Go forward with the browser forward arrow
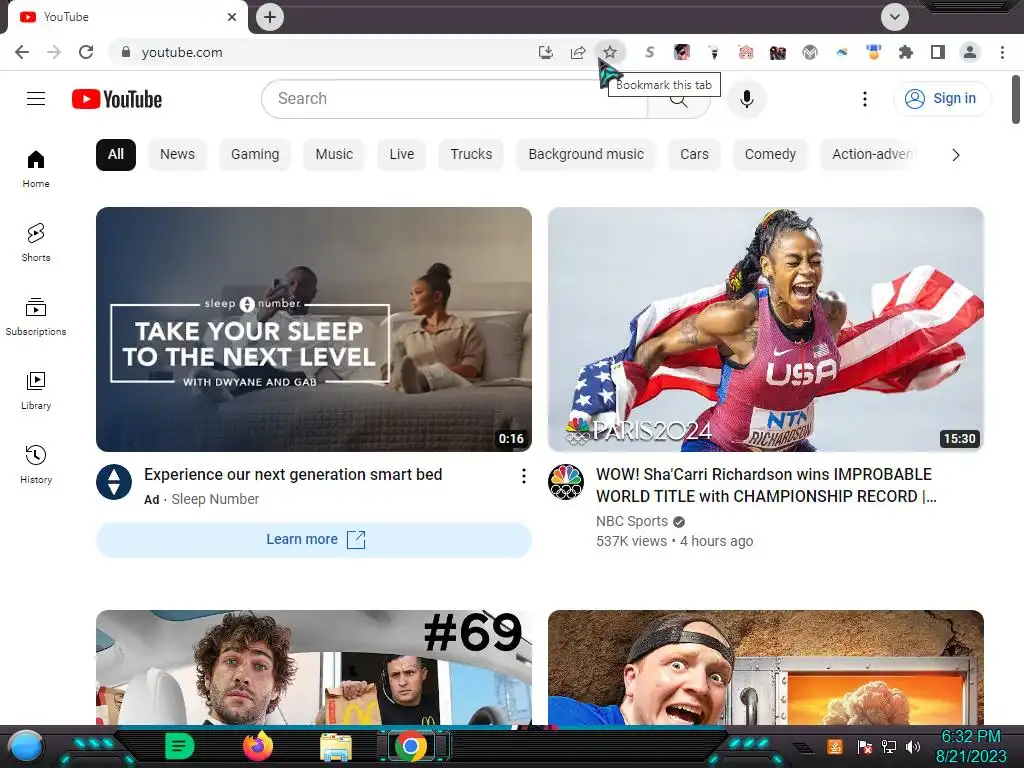Image resolution: width=1024 pixels, height=768 pixels. point(54,52)
